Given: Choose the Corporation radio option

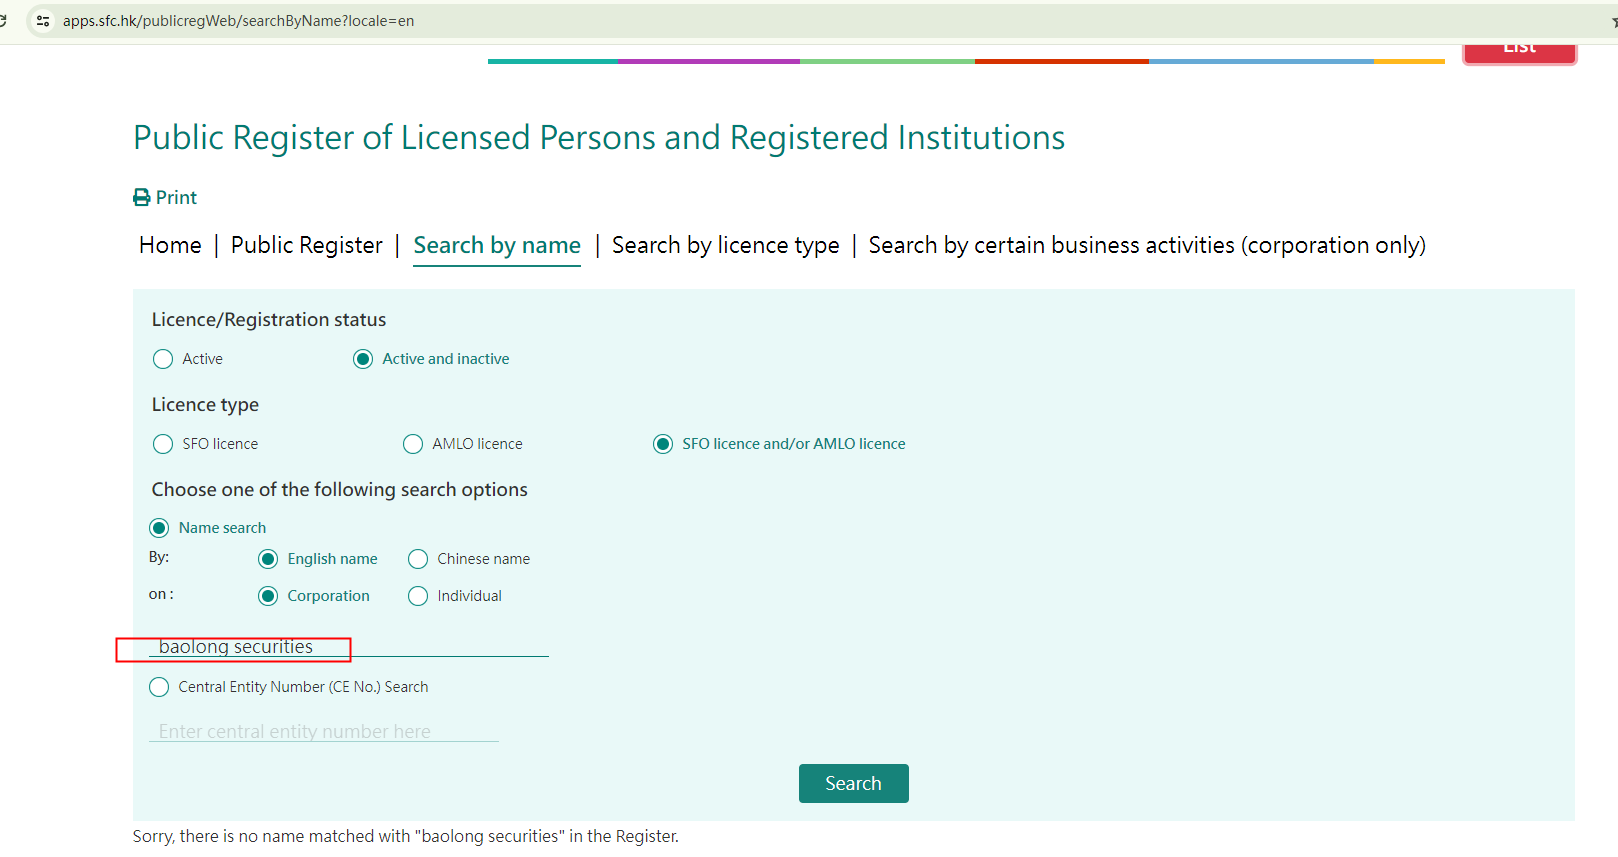Looking at the screenshot, I should (x=268, y=596).
